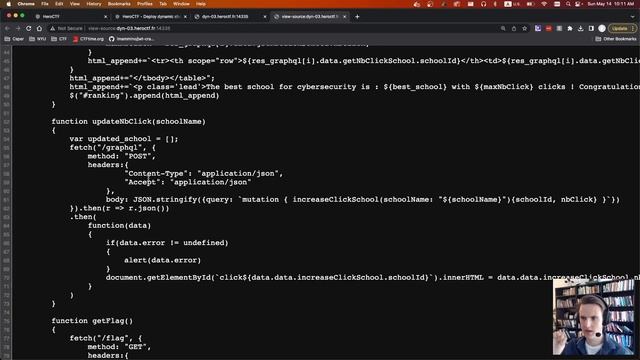Click the headphones menu bar icon
The image size is (640, 360).
[483, 4]
